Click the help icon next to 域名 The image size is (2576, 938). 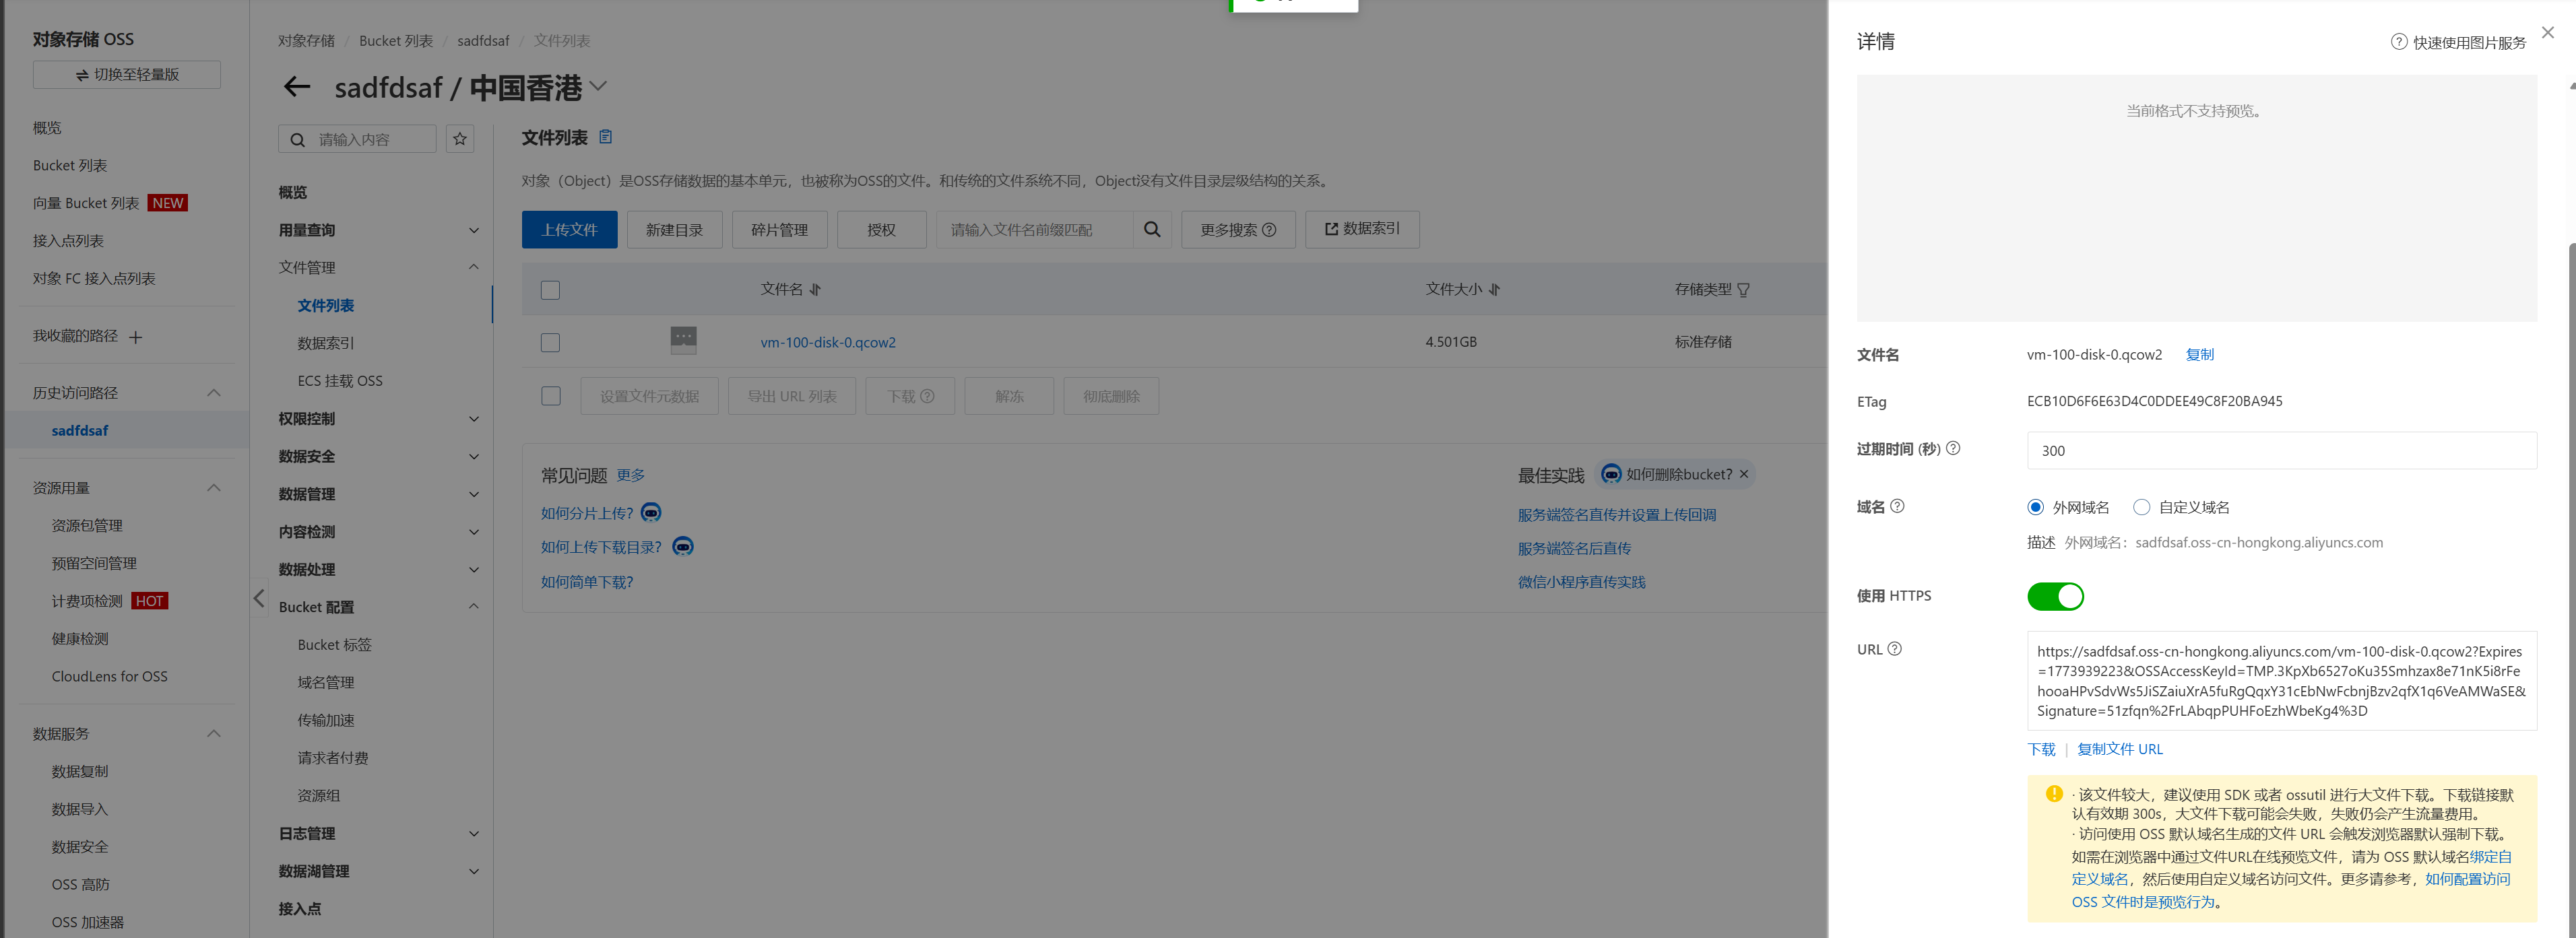point(1897,506)
